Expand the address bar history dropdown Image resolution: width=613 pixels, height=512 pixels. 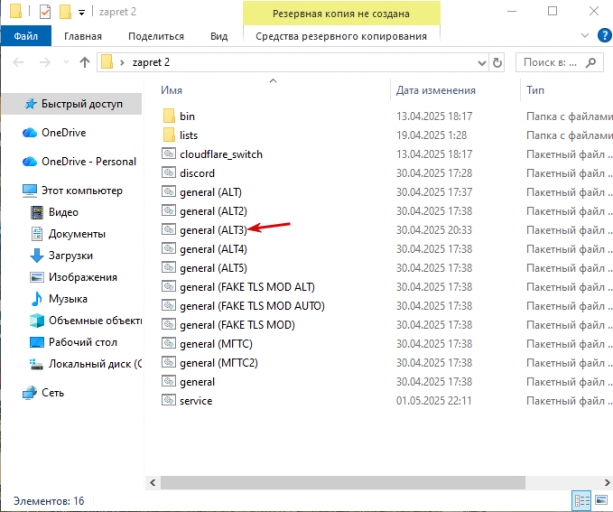tap(482, 63)
